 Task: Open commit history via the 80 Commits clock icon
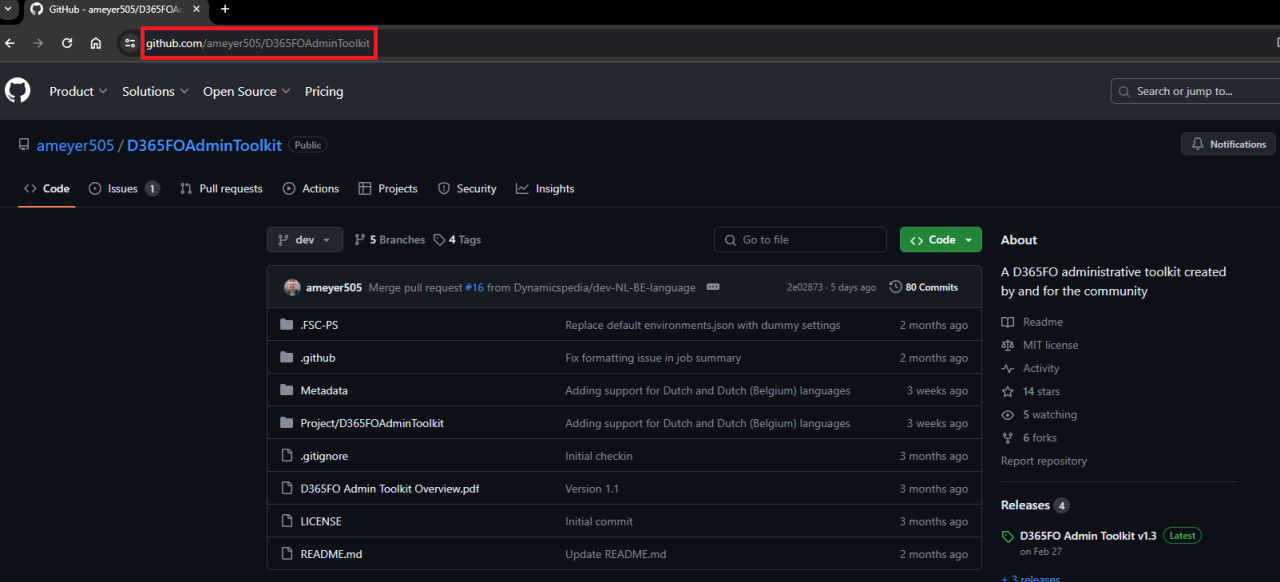pyautogui.click(x=895, y=286)
